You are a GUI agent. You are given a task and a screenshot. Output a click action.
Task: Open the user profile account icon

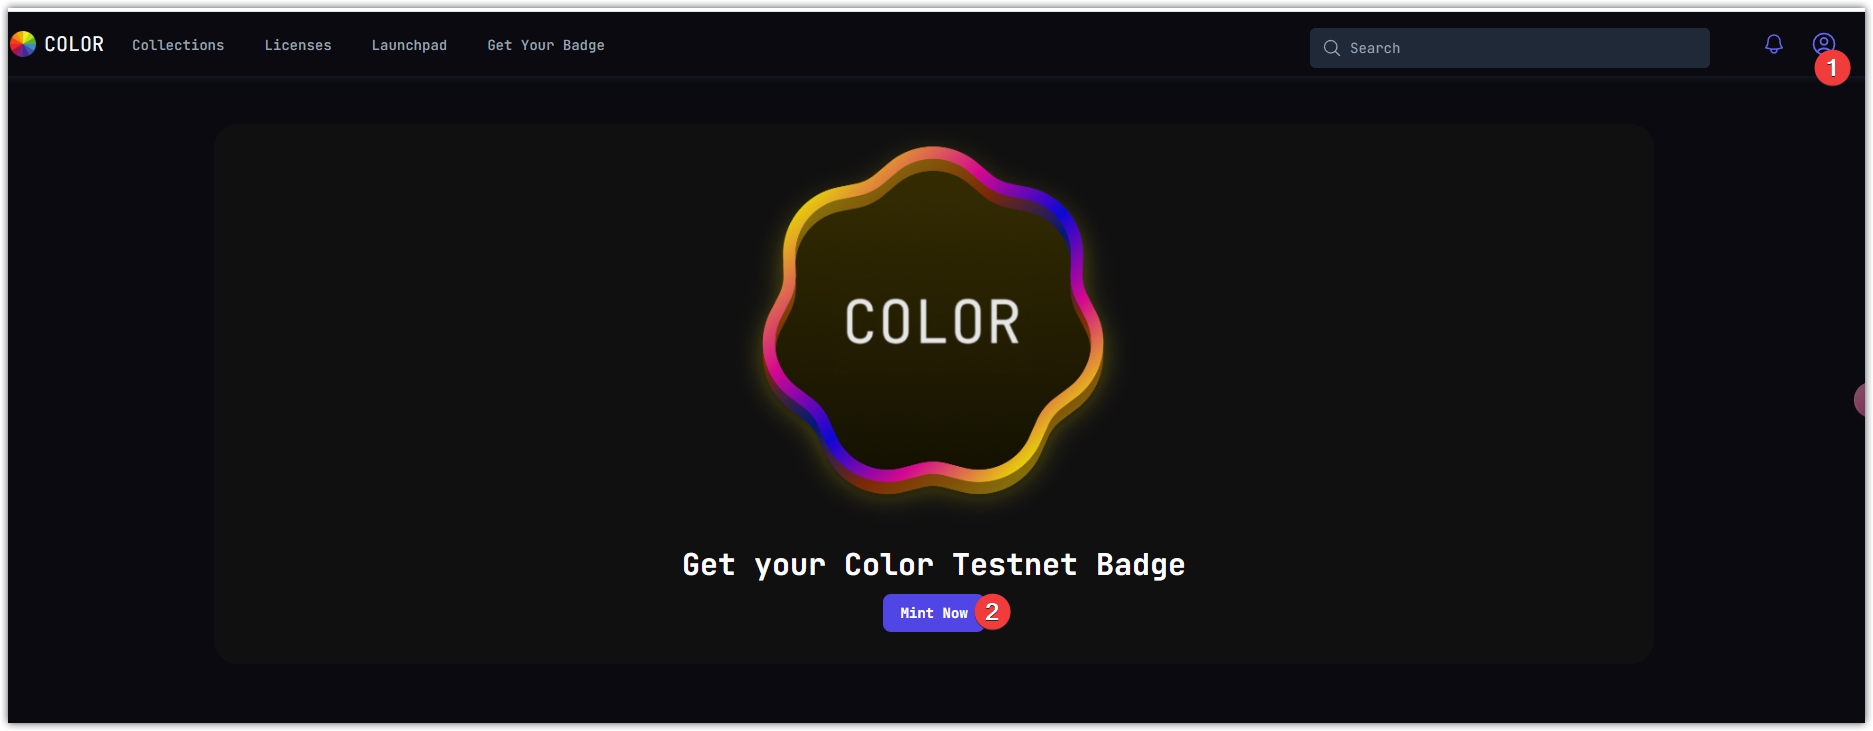(1822, 42)
